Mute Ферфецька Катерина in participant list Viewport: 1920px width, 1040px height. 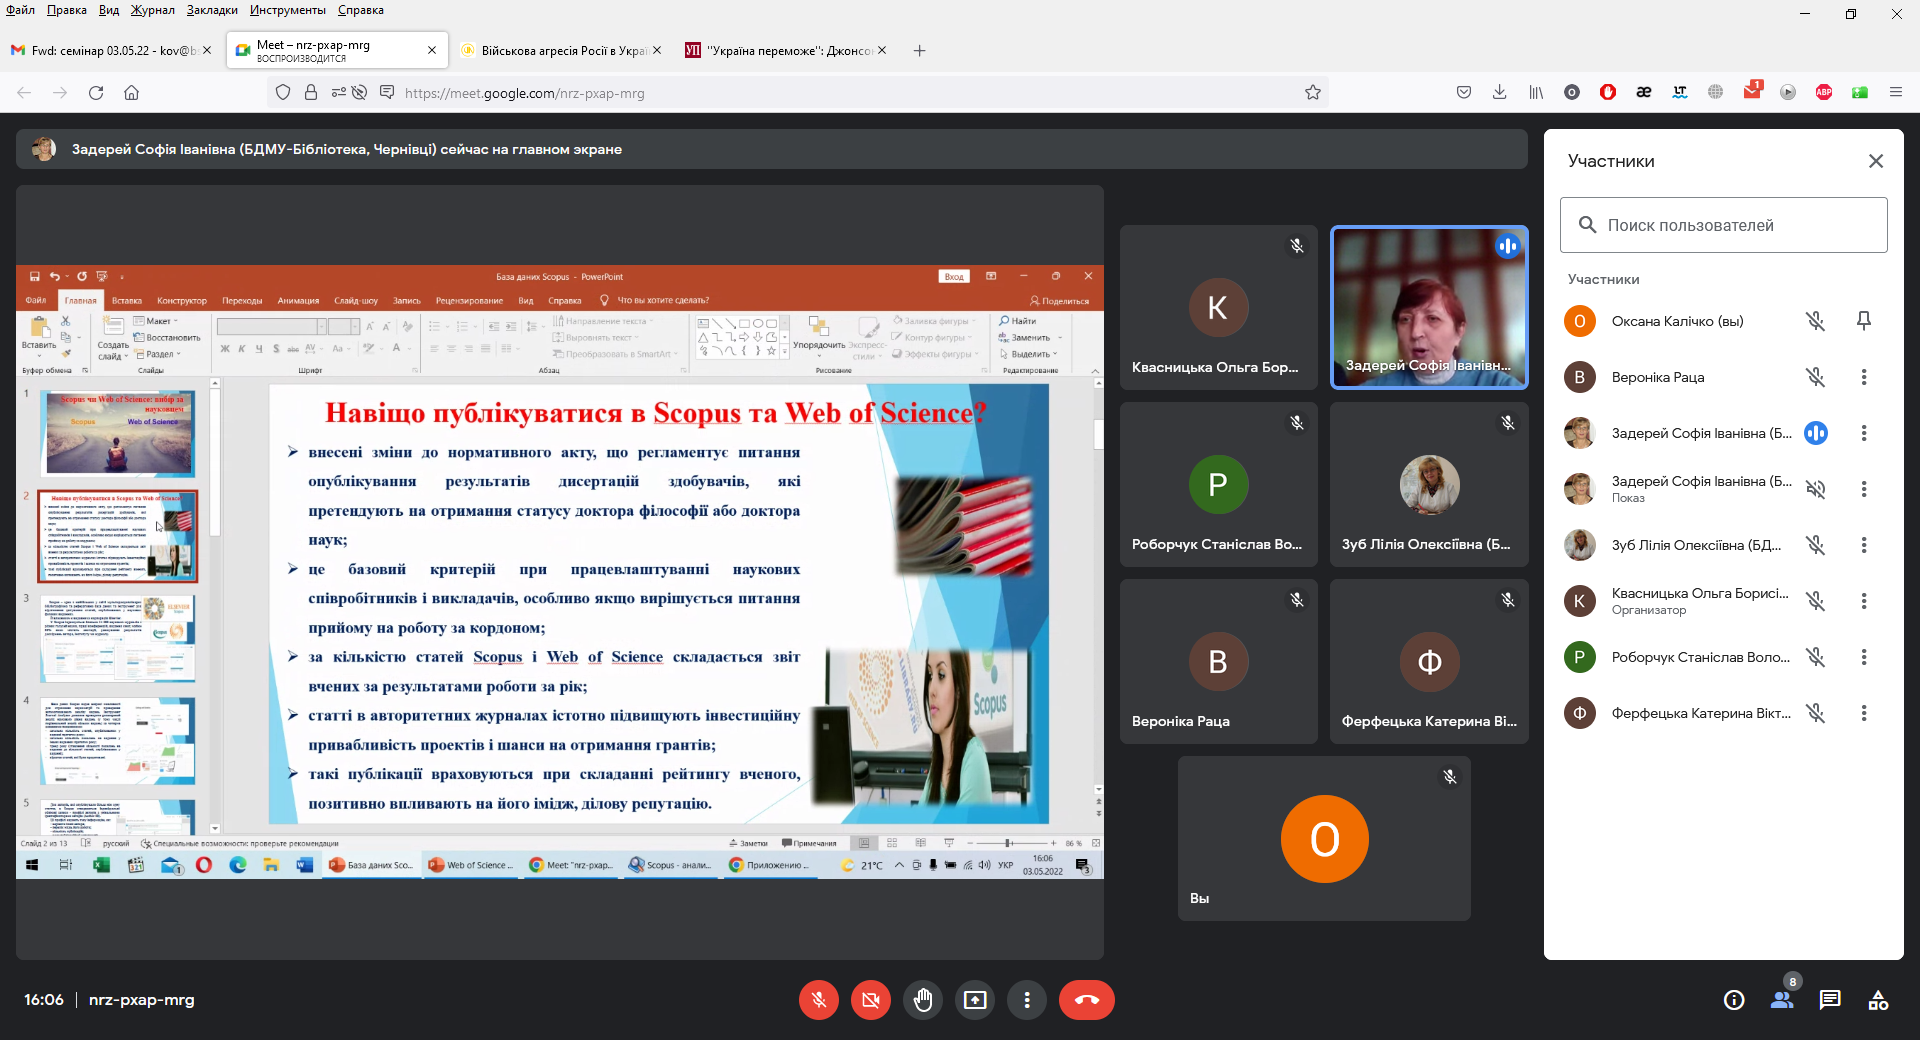[1816, 713]
